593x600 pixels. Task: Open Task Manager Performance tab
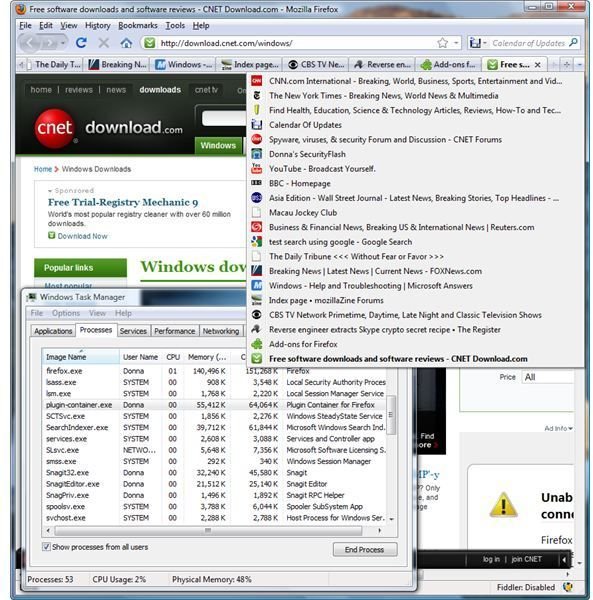coord(174,331)
